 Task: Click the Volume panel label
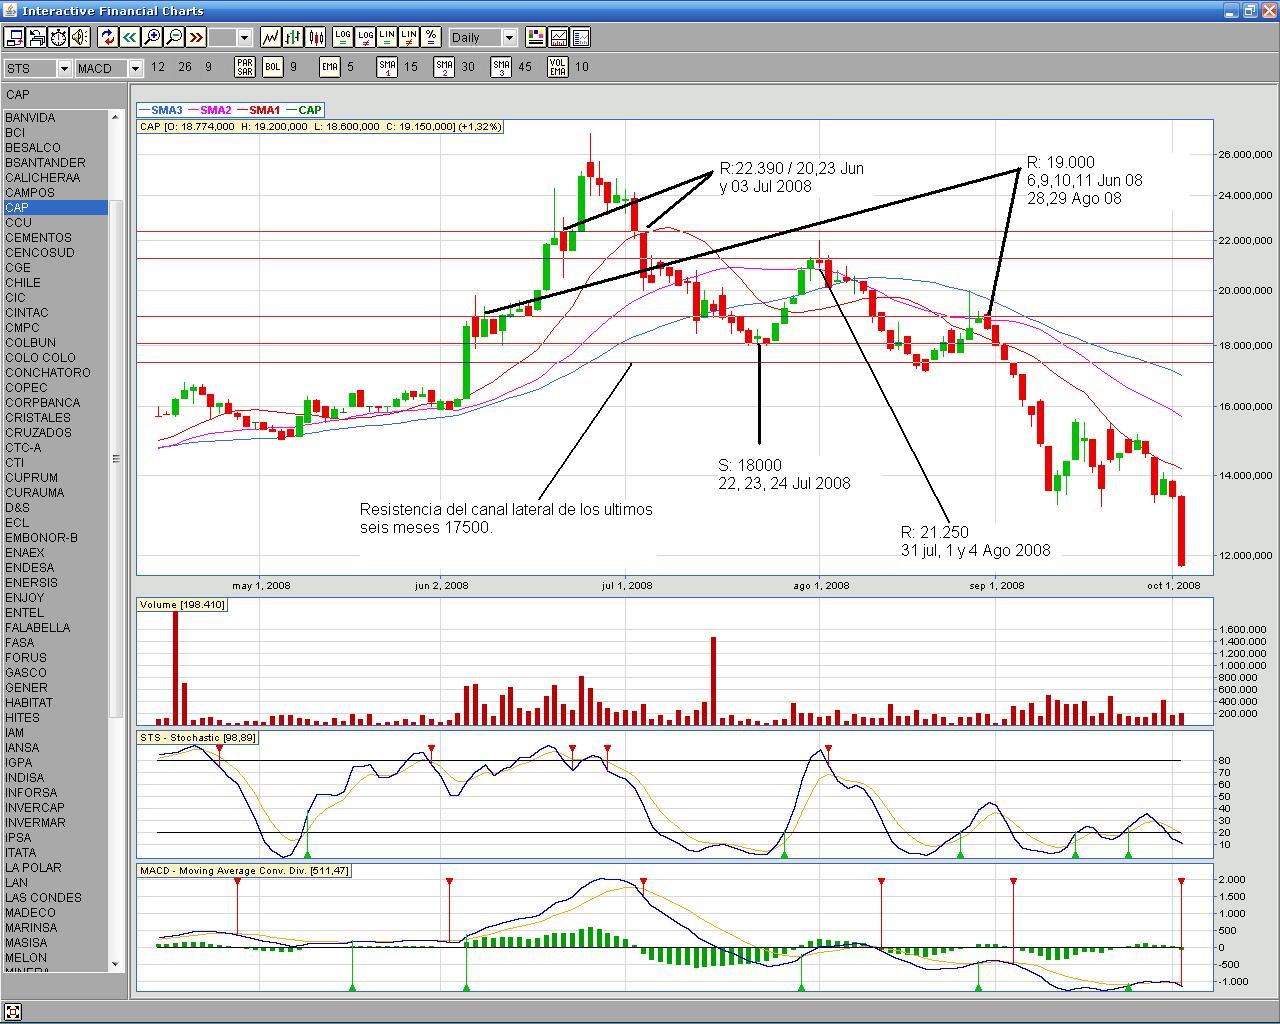182,605
